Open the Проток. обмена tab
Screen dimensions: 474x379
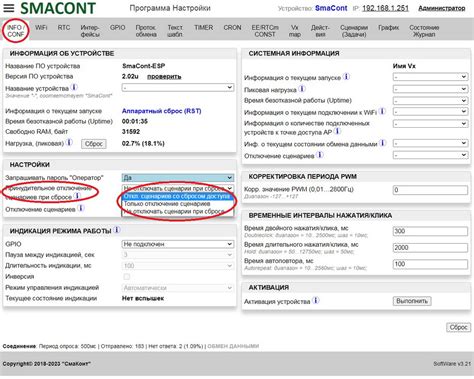point(146,31)
